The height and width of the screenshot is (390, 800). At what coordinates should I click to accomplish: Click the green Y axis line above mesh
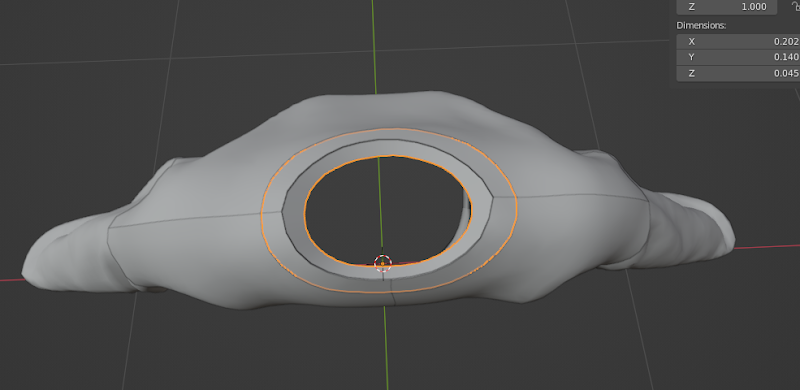373,46
